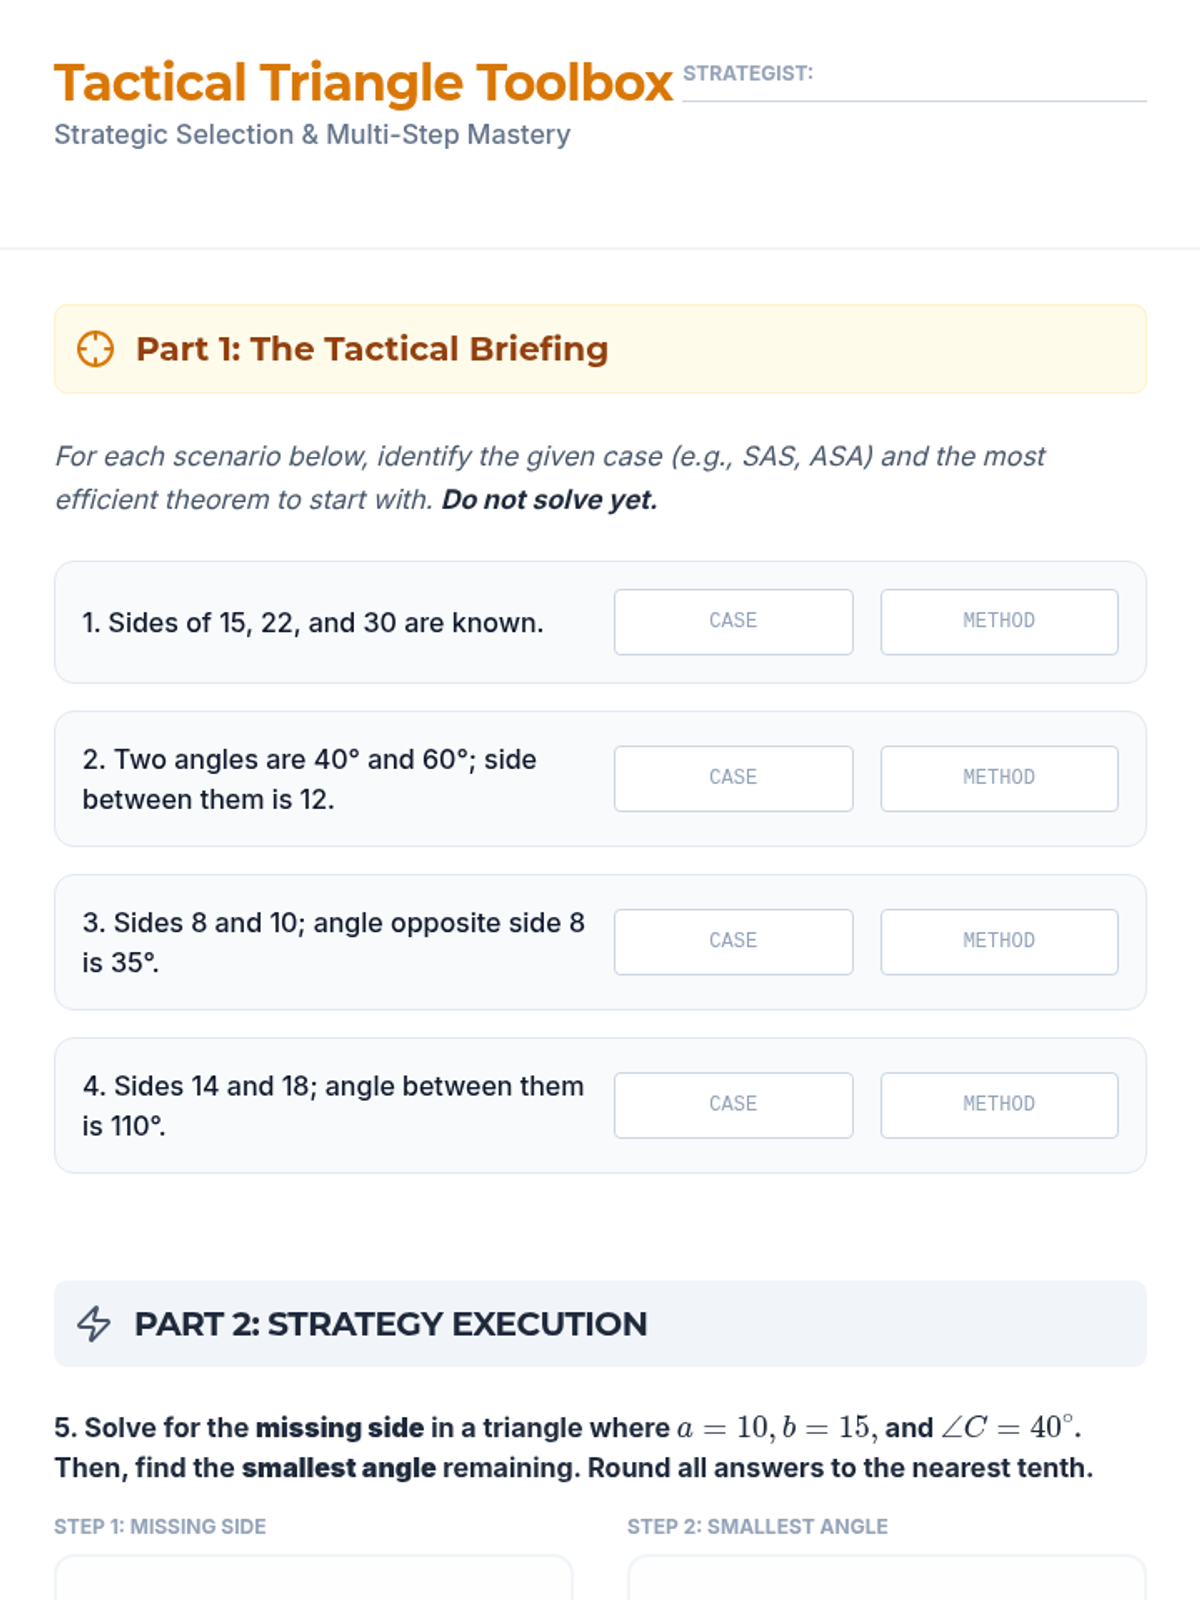The image size is (1200, 1600).
Task: Click the Step 2 Smallest Angle answer box
Action: [886, 1580]
